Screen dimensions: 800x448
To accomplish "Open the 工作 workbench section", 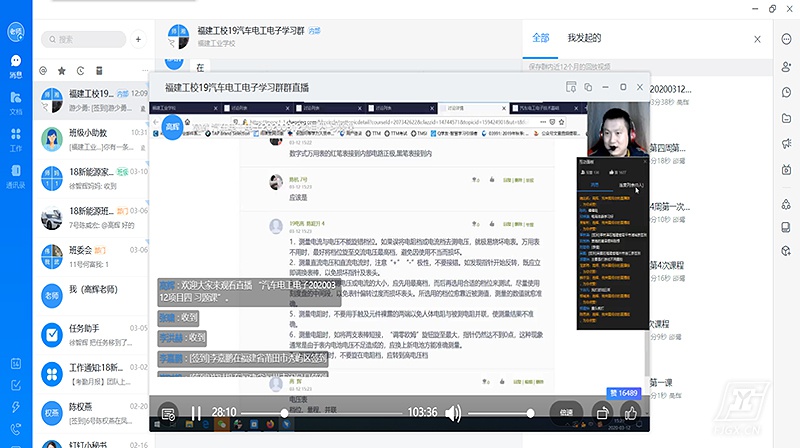I will [x=16, y=139].
